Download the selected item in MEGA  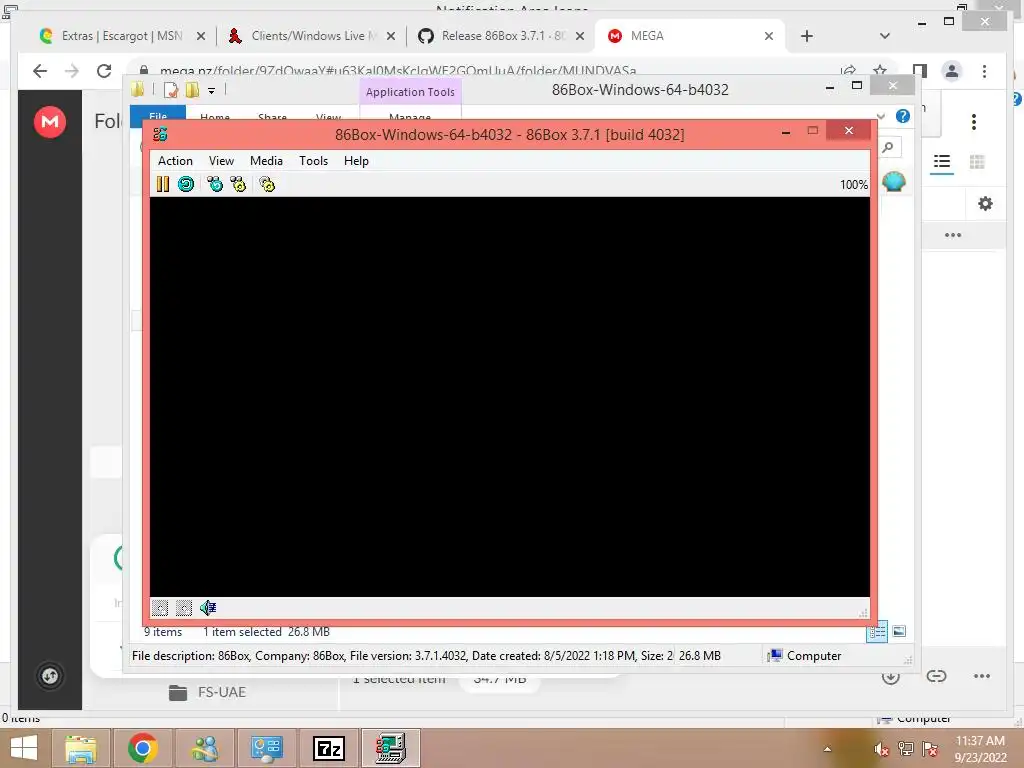(890, 677)
